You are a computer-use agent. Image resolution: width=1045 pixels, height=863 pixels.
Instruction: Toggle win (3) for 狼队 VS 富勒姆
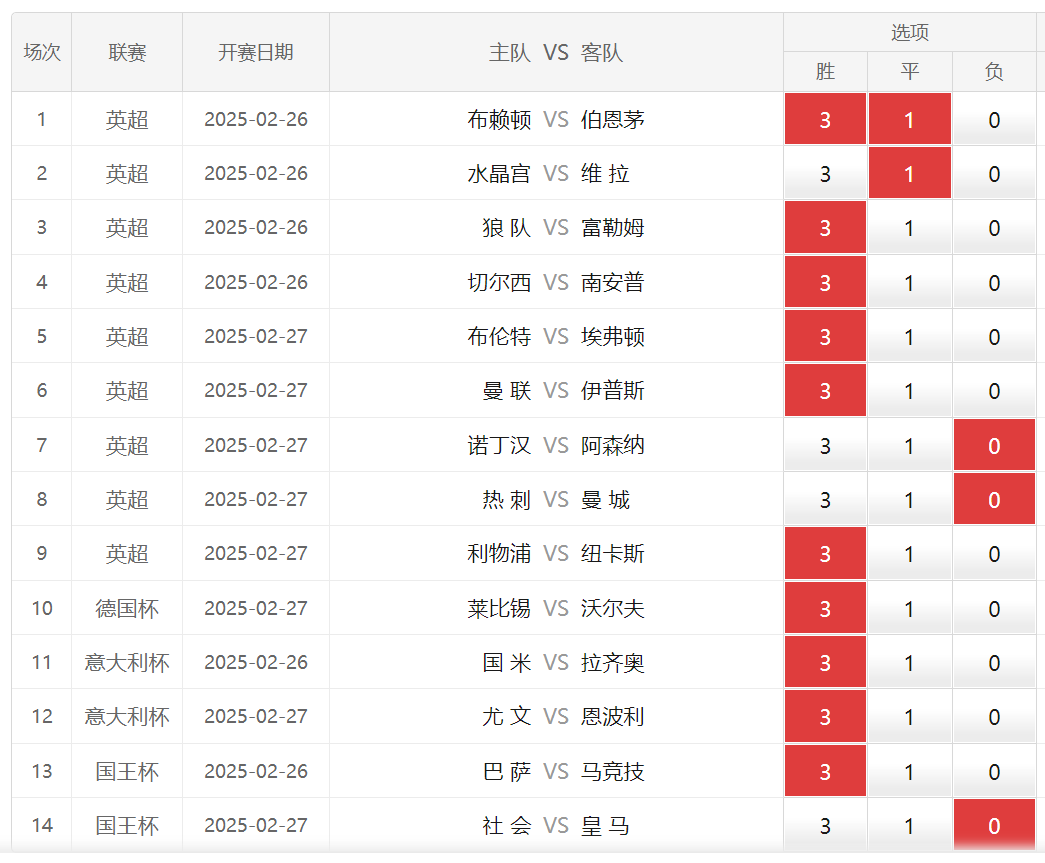click(x=825, y=227)
